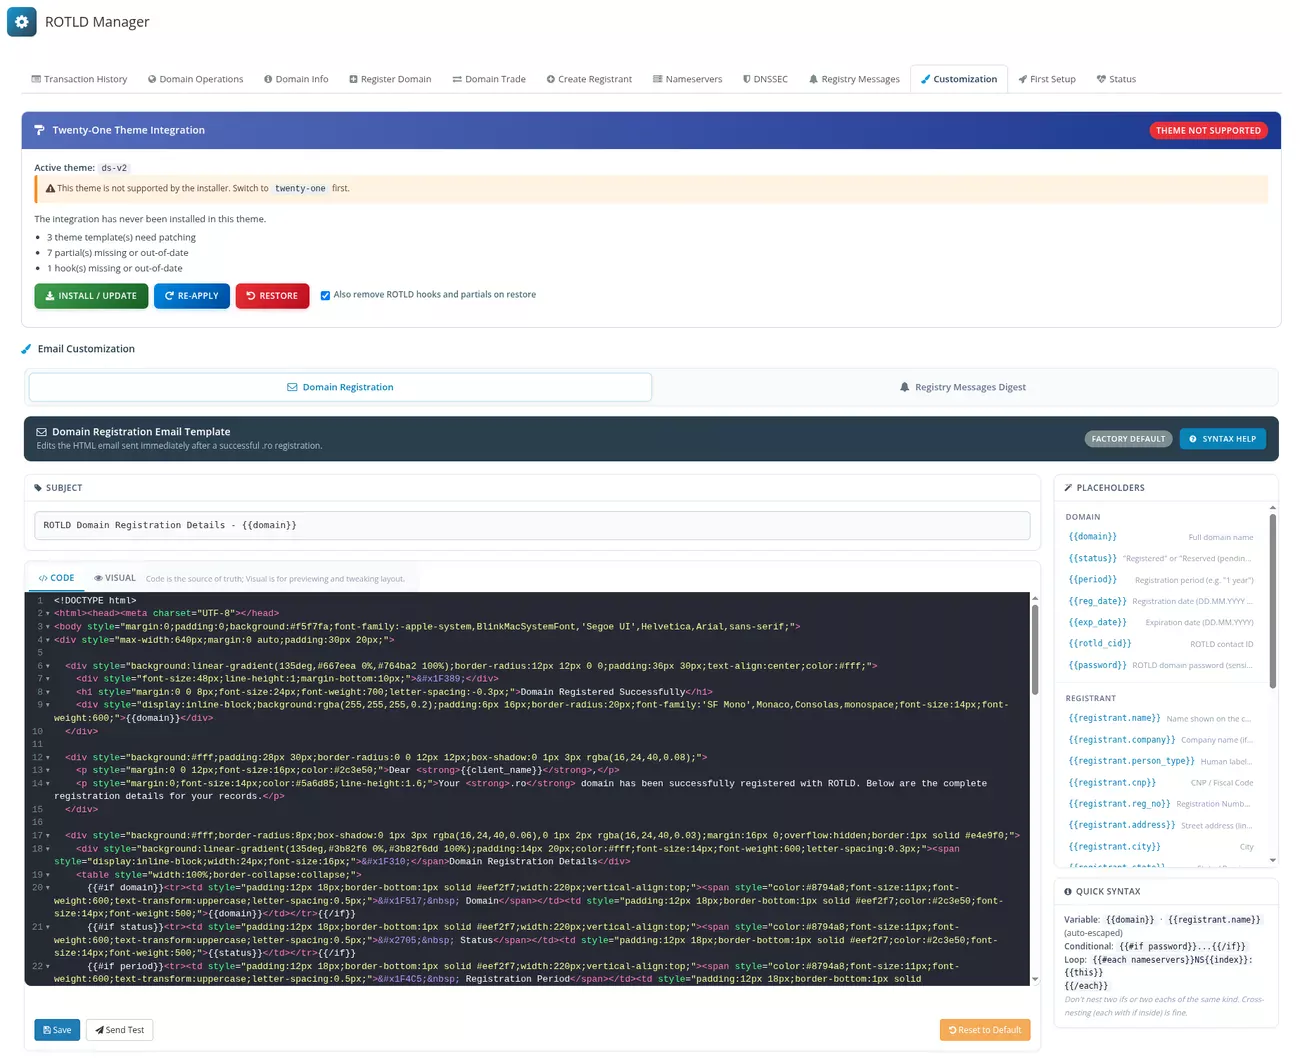This screenshot has height=1064, width=1300.
Task: Insert the {{registrant.person_type}} placeholder
Action: tap(1131, 761)
